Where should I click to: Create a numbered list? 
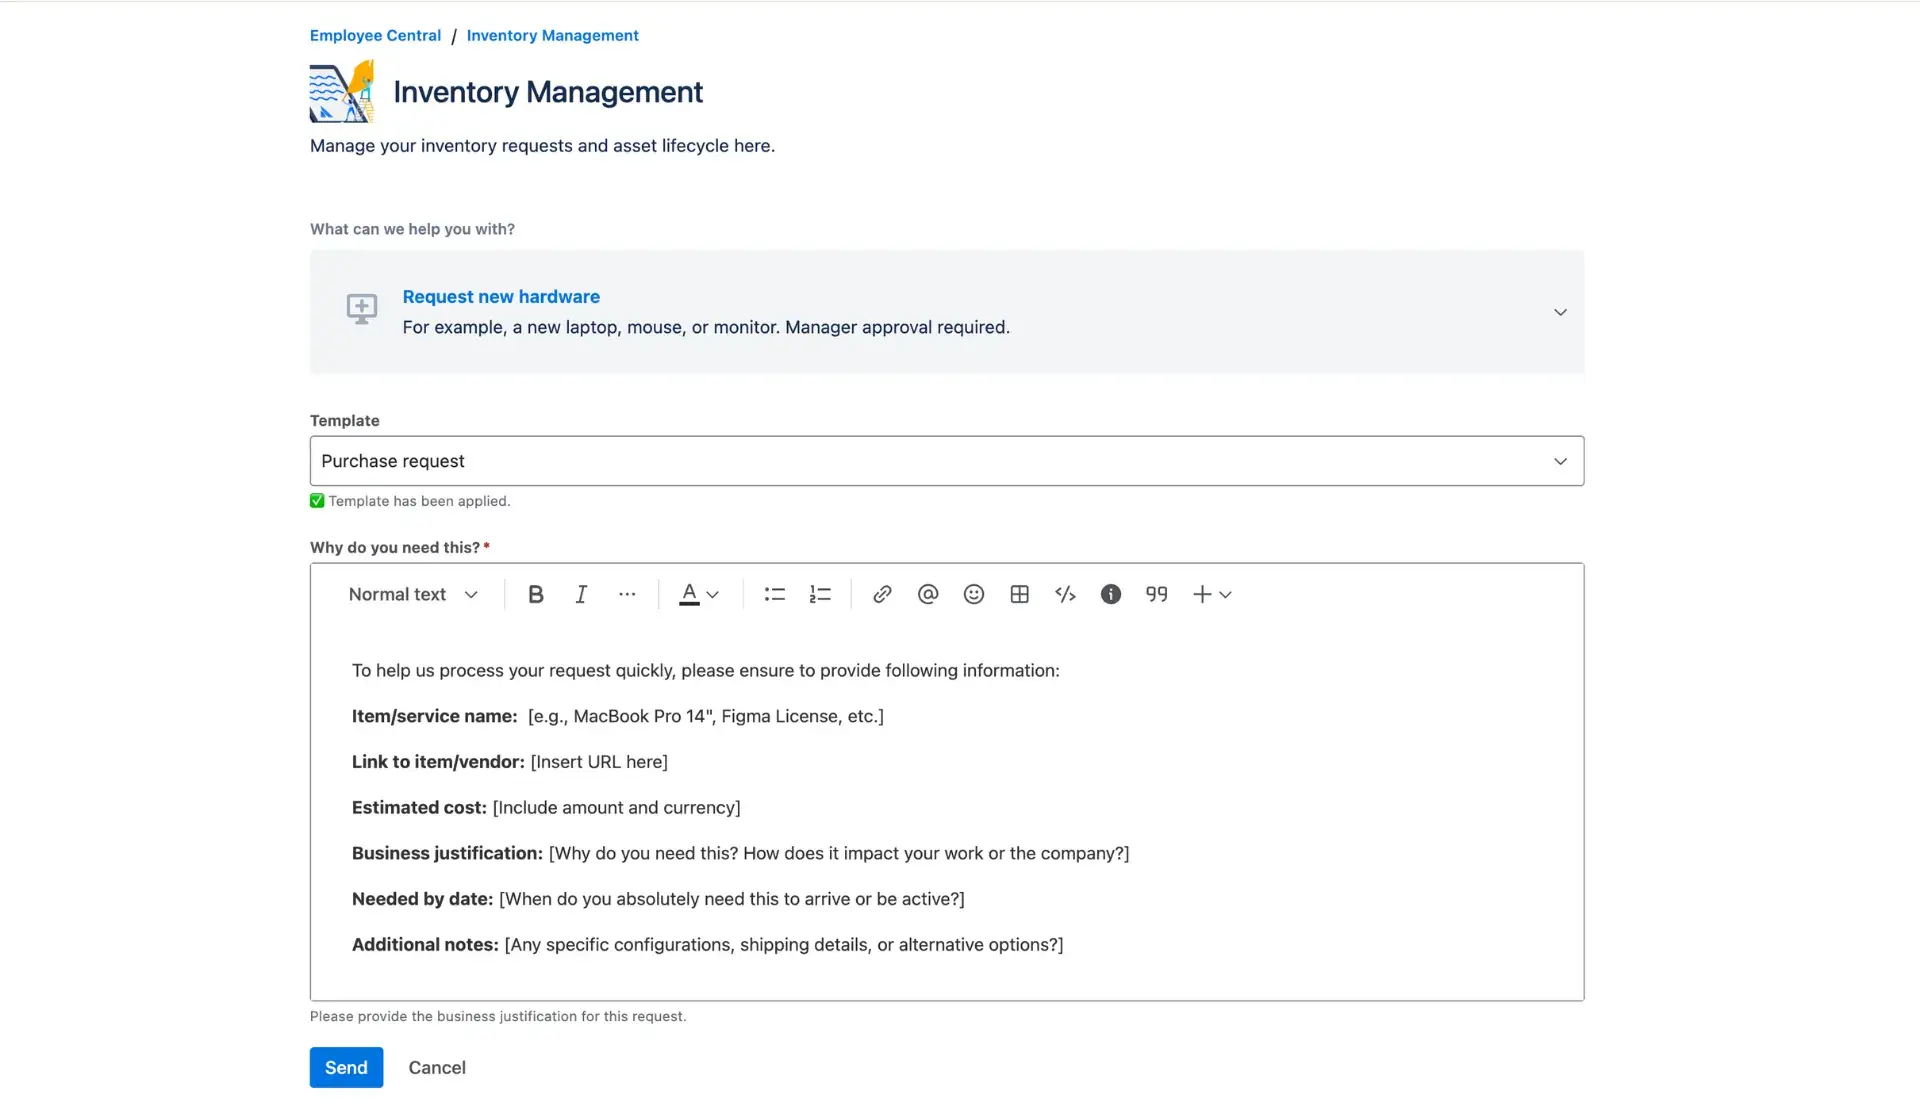(819, 594)
